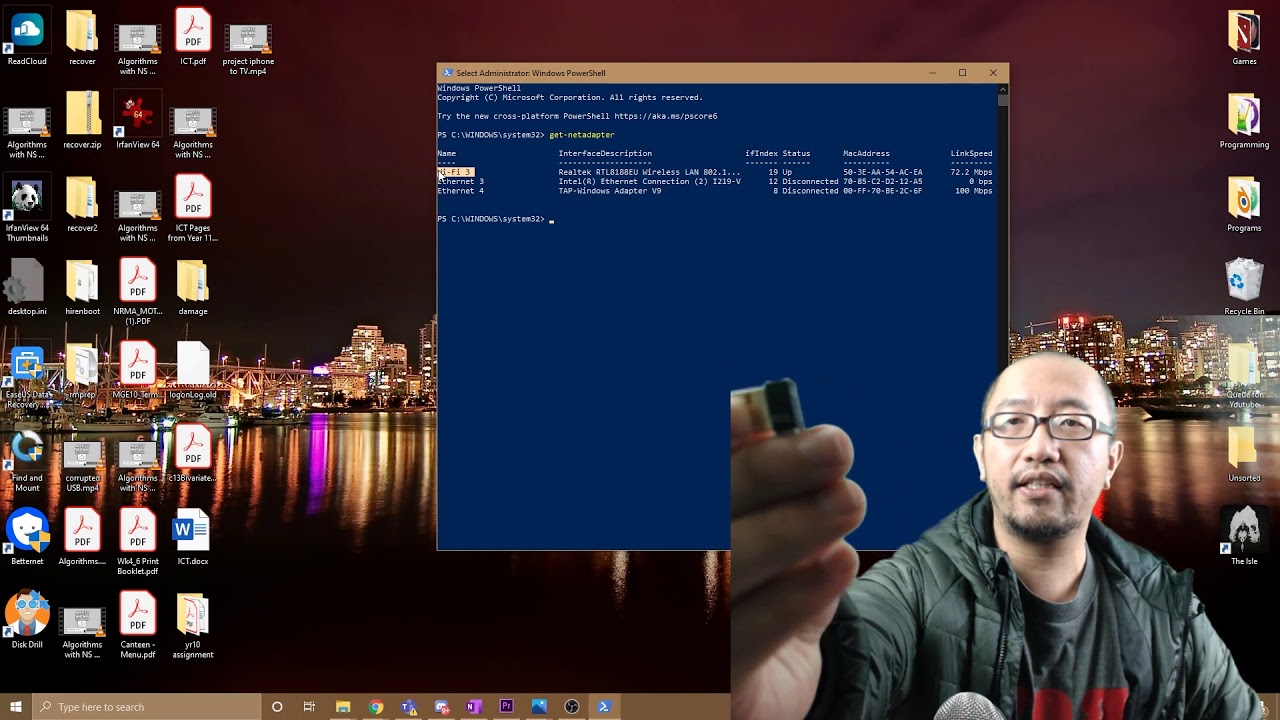Click the '72.2 Mbps' link speed value
Image resolution: width=1280 pixels, height=720 pixels.
(x=972, y=172)
